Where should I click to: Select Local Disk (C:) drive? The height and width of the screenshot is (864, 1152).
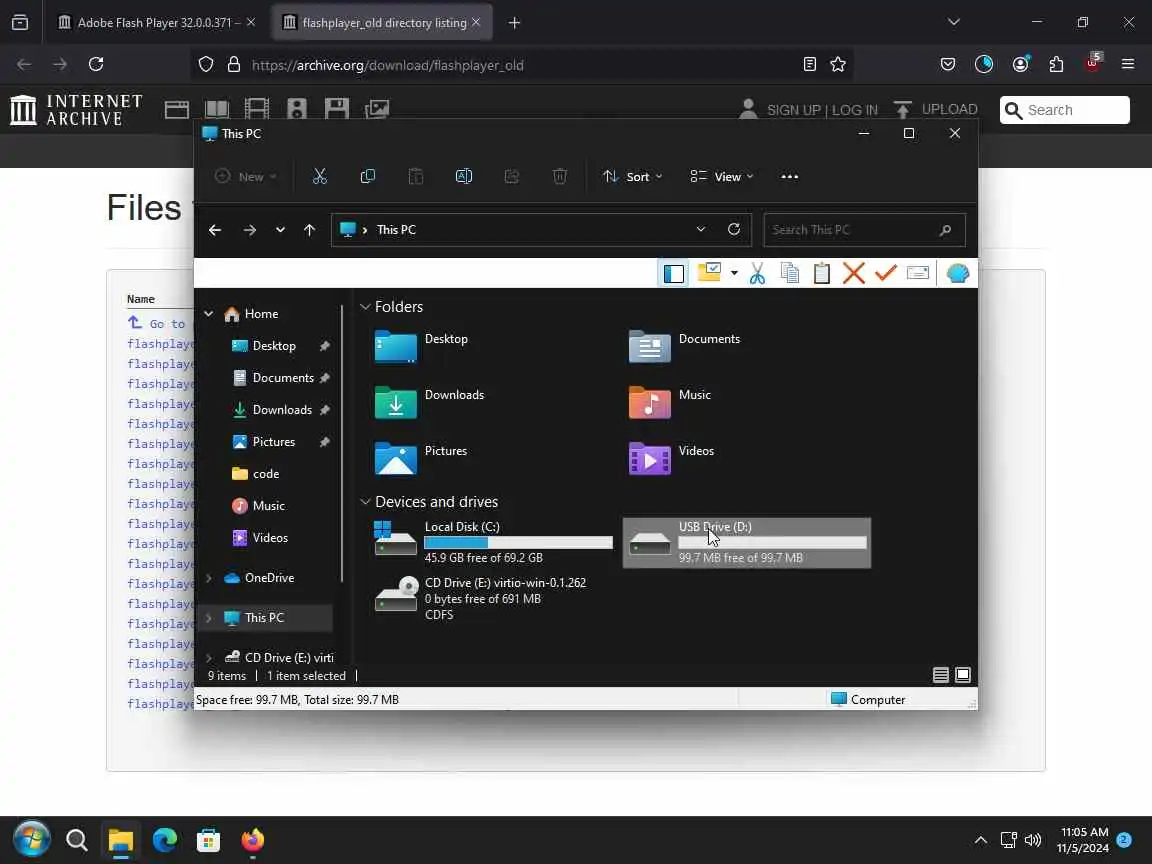click(x=492, y=543)
